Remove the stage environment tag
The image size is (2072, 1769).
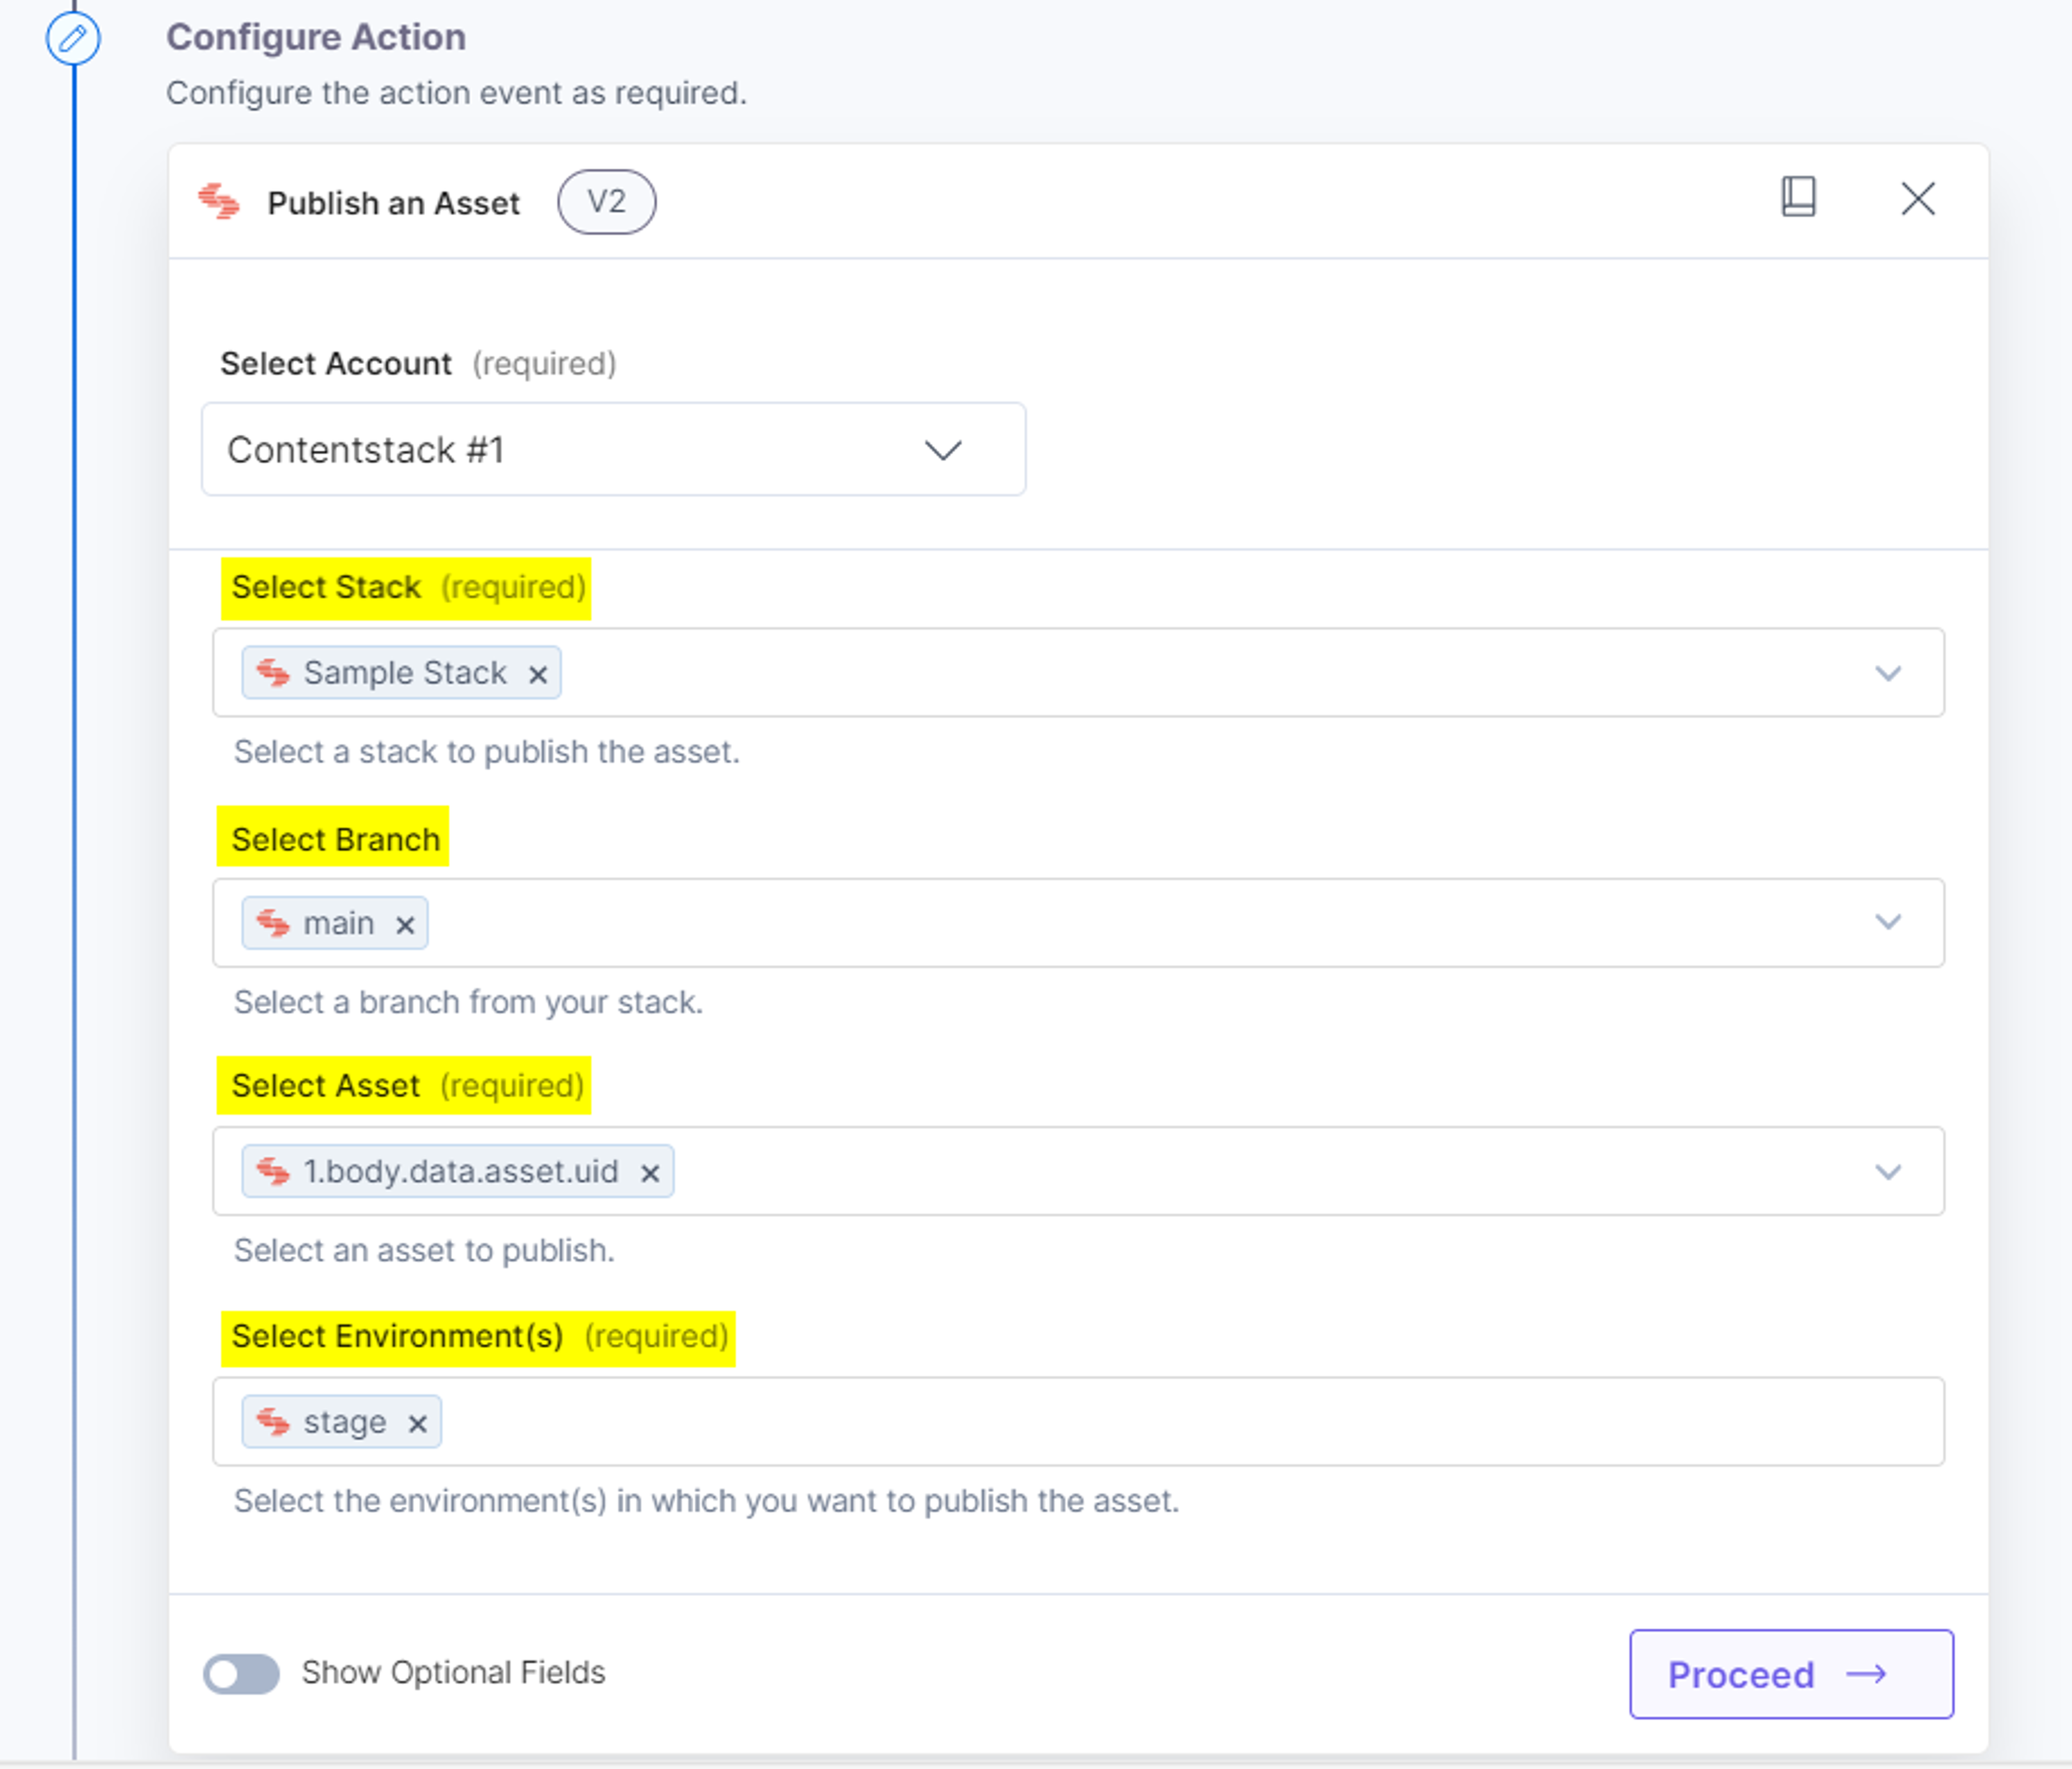[x=418, y=1423]
